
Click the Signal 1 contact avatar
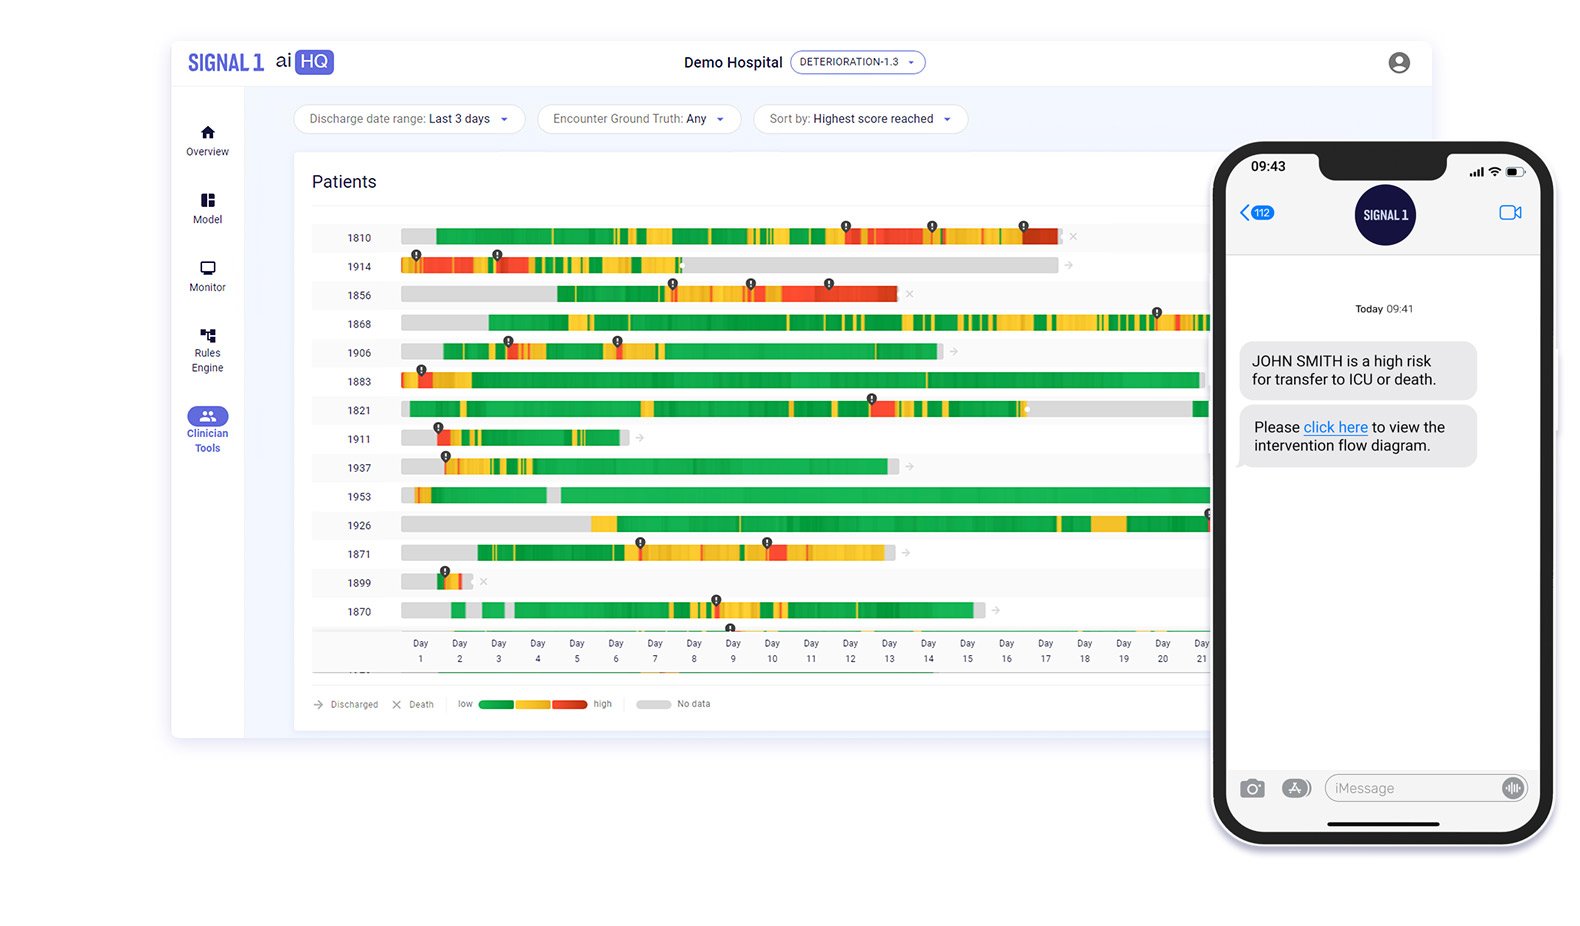pos(1384,215)
